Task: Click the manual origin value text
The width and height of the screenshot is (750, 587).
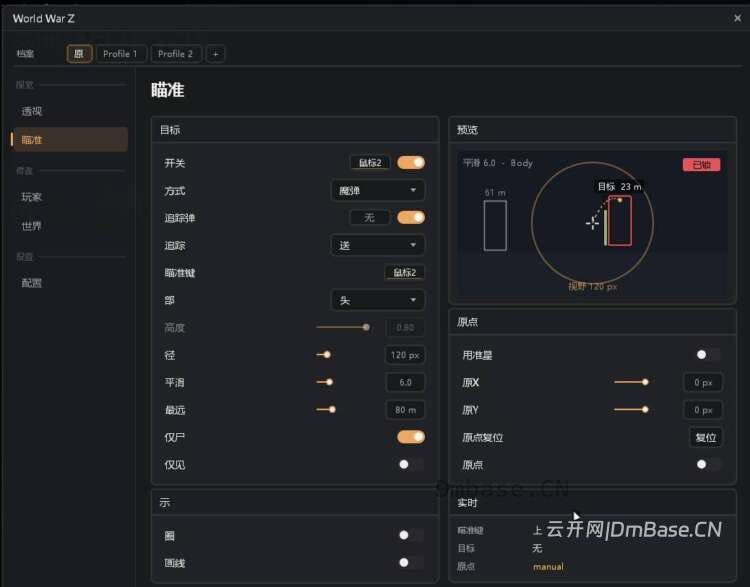Action: (548, 567)
